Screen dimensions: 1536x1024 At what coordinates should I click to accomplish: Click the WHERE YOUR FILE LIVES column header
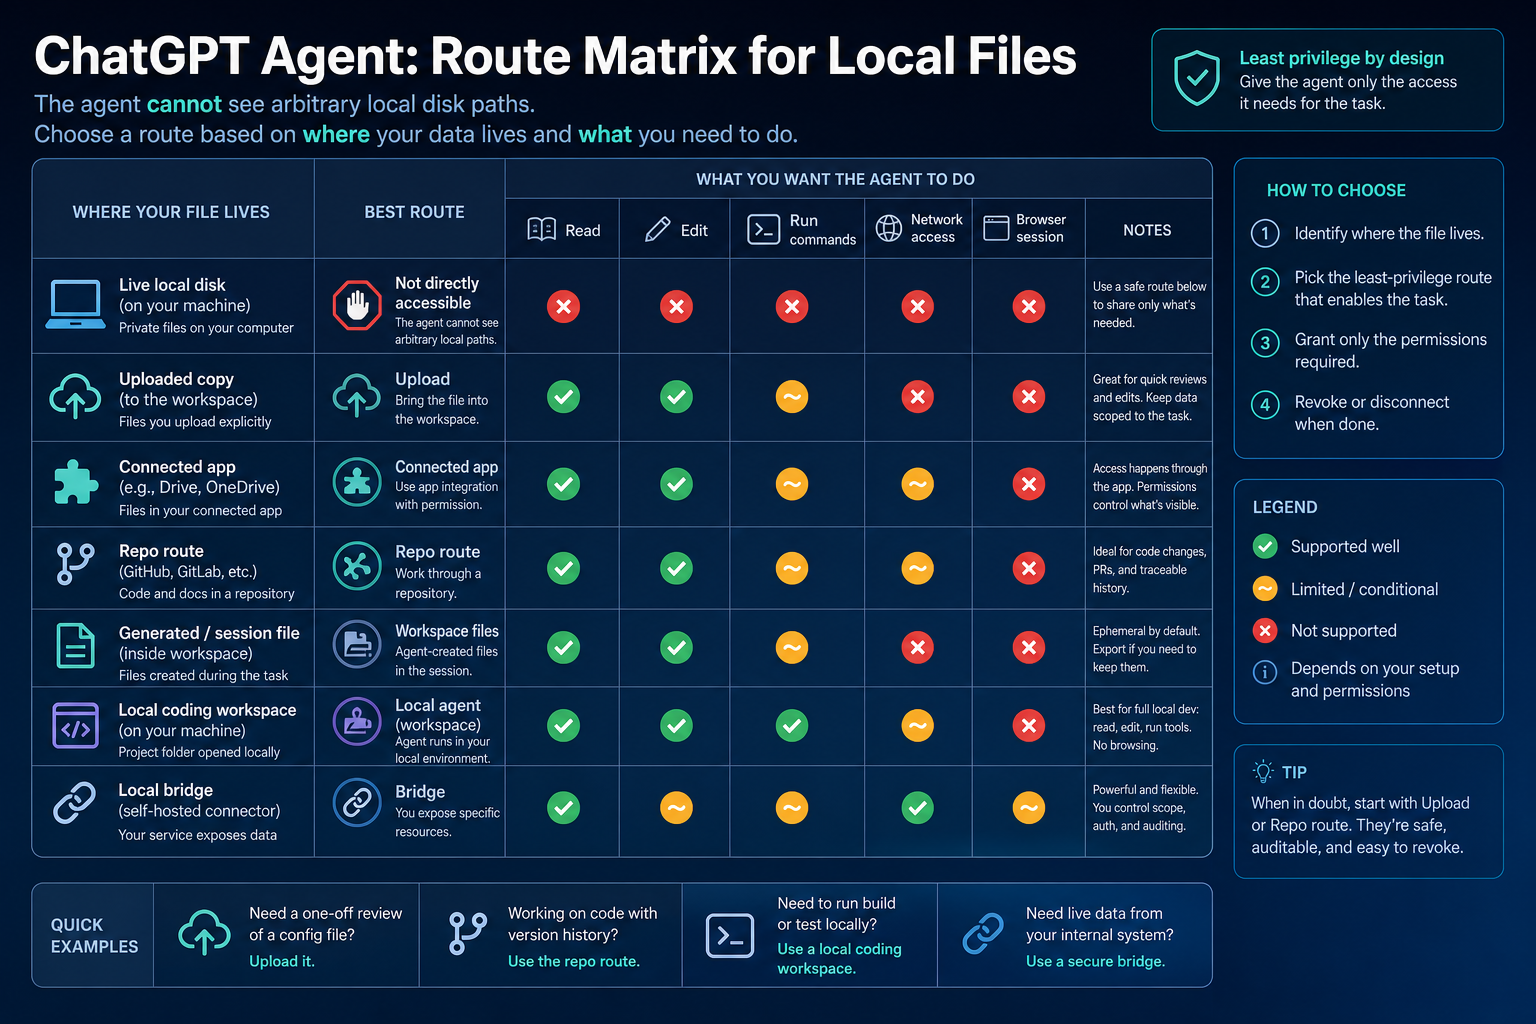point(171,212)
